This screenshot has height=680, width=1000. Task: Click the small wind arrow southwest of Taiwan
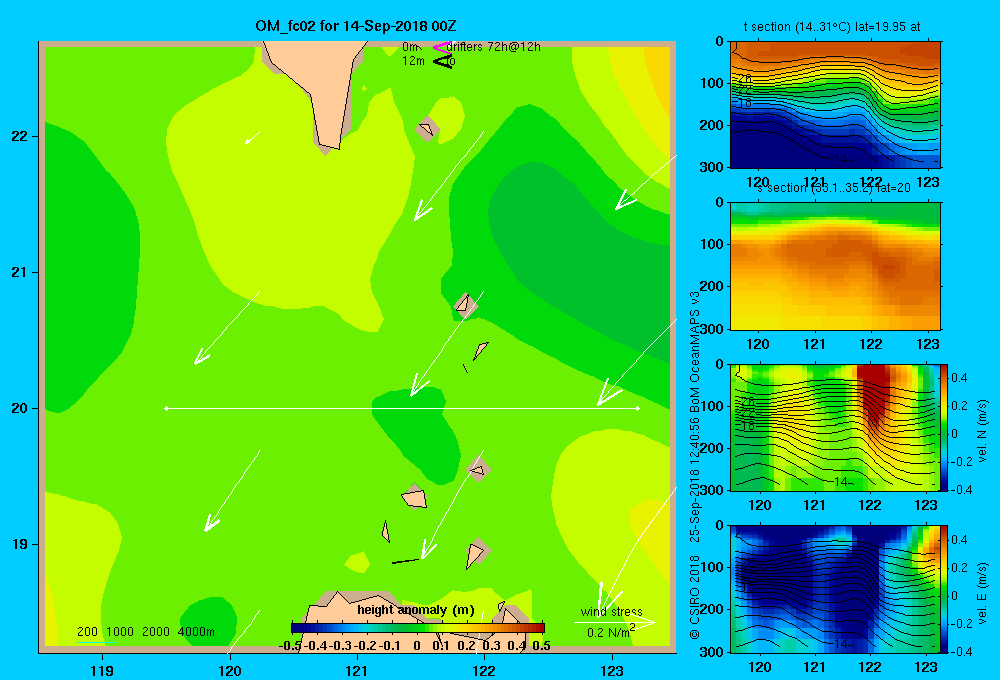click(x=253, y=138)
